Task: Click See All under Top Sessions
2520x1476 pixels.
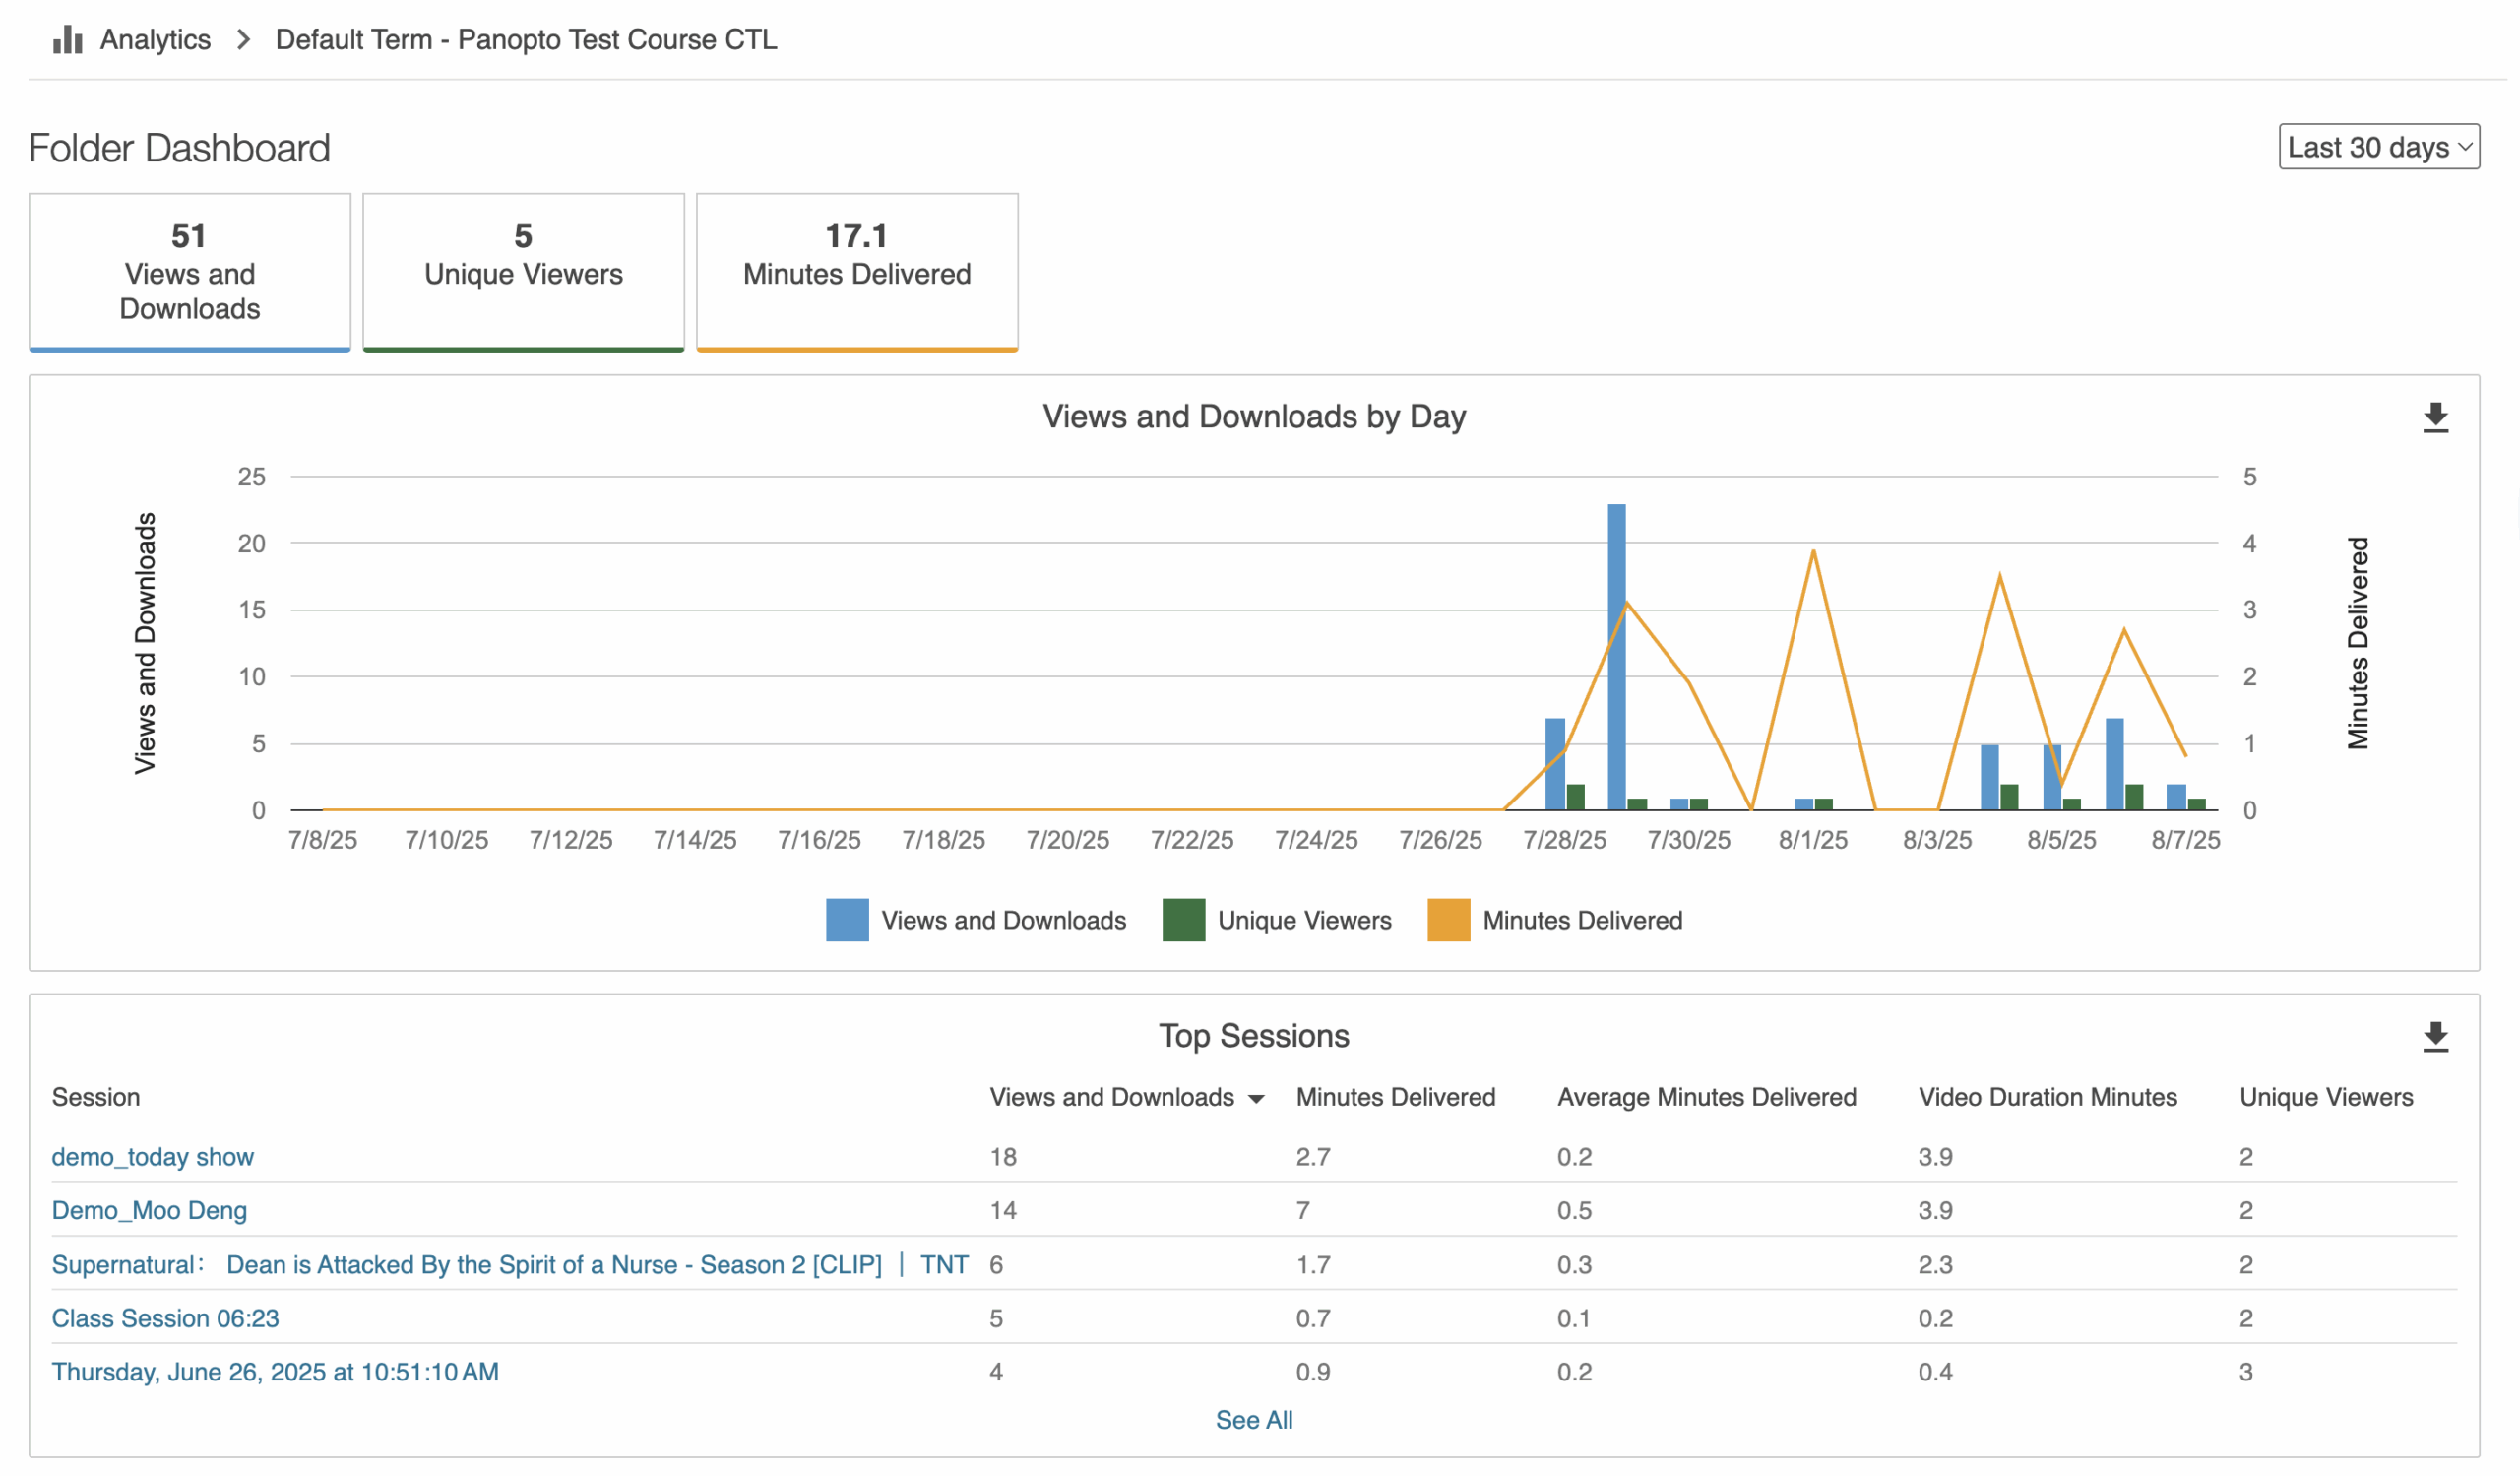Action: 1254,1420
